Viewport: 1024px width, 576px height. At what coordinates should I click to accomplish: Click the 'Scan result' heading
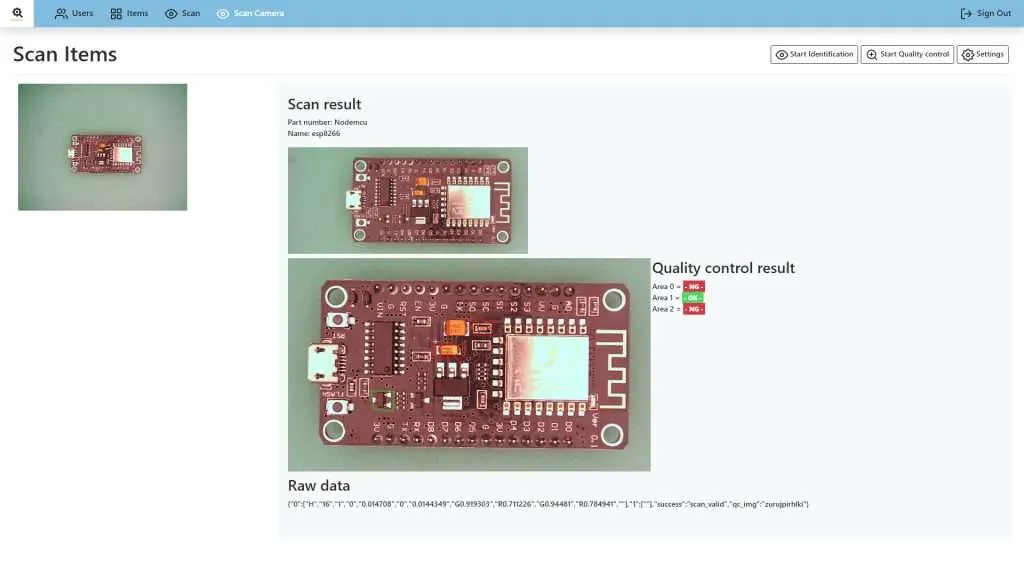(x=325, y=104)
